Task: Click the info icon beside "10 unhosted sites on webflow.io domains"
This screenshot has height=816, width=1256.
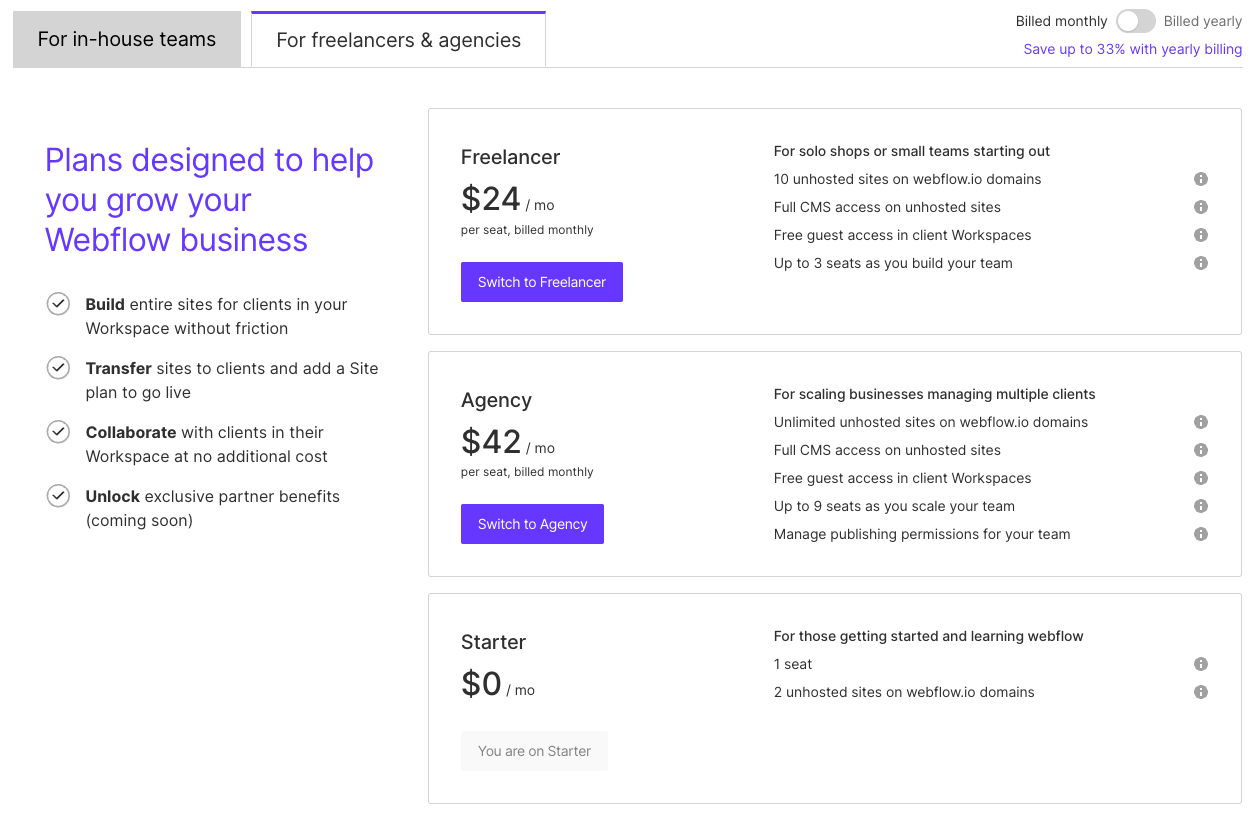Action: 1201,179
